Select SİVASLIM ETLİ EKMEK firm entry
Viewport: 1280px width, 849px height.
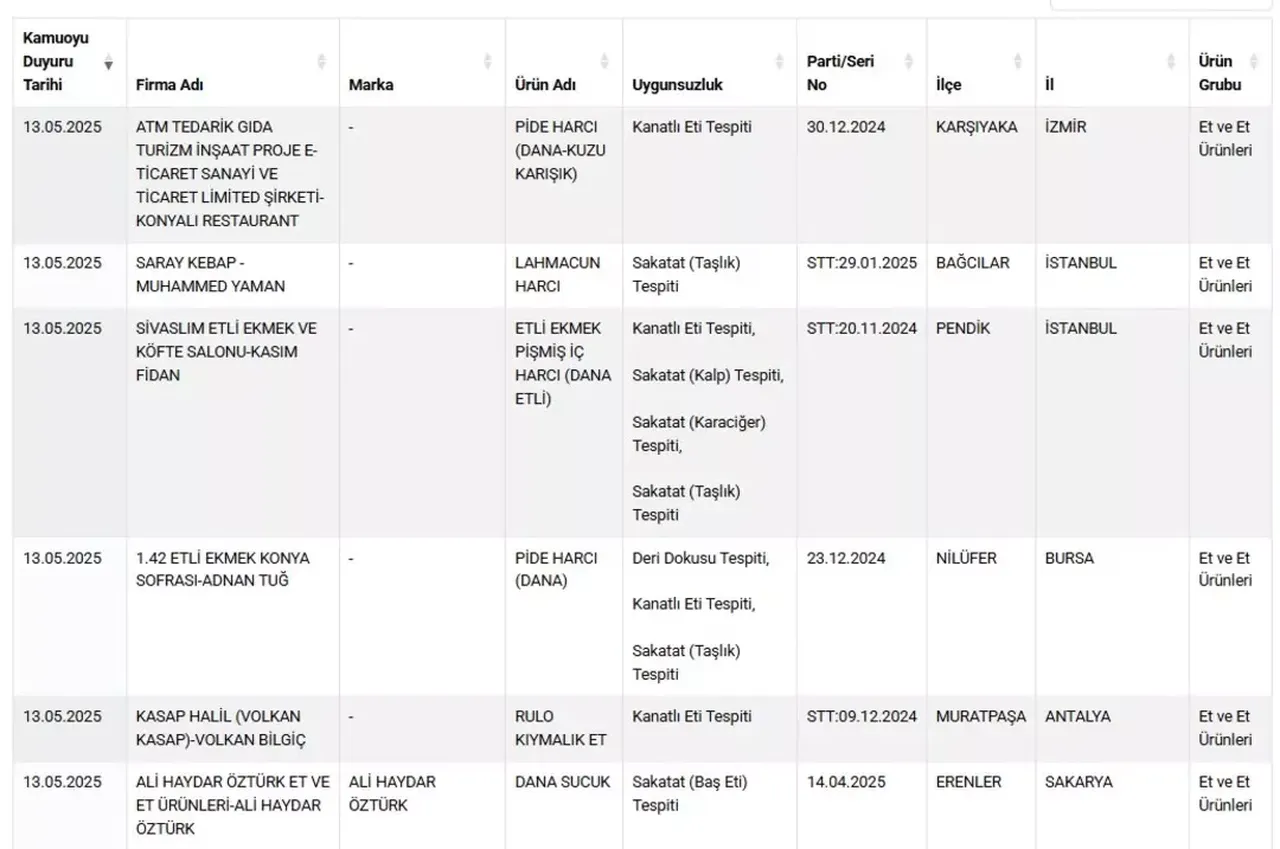point(226,351)
